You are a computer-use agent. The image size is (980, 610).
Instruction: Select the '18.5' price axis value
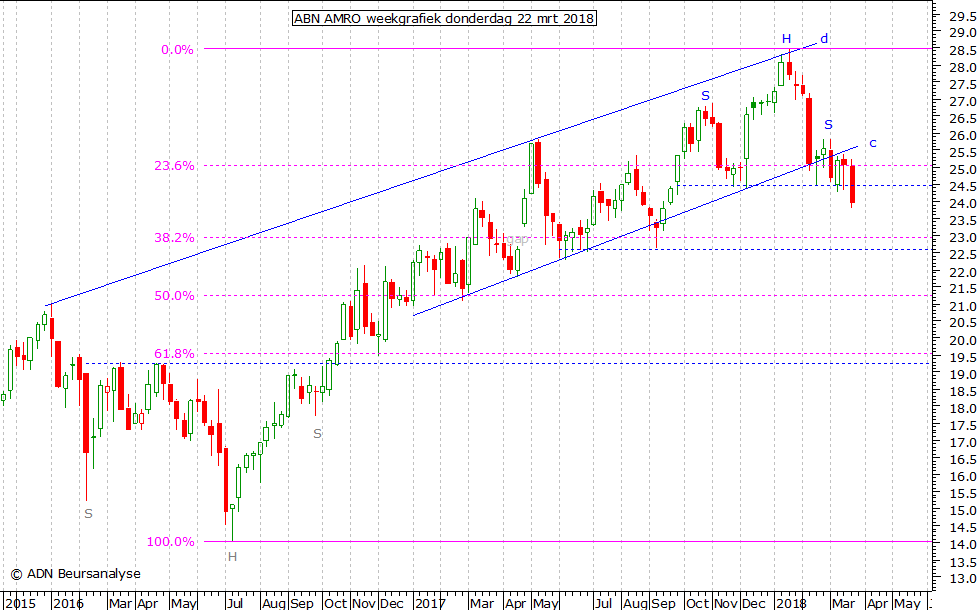pos(963,391)
